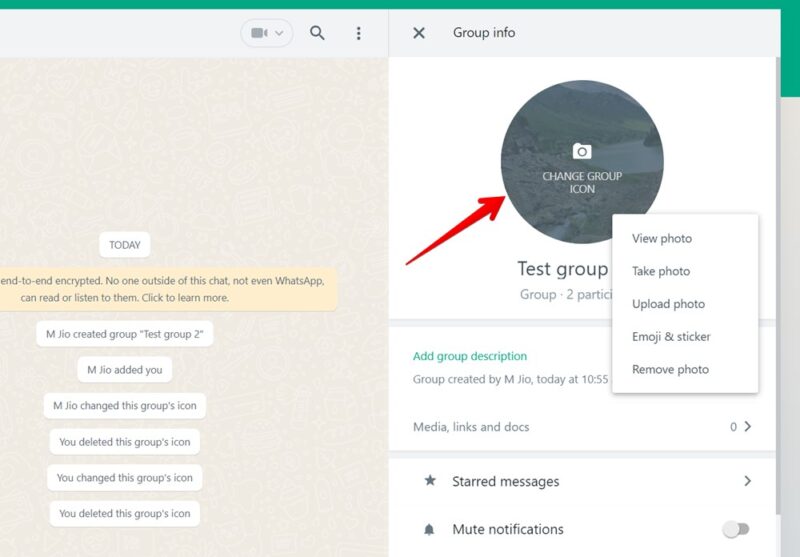Click the encryption notice to learn more
The width and height of the screenshot is (800, 557).
pos(166,289)
